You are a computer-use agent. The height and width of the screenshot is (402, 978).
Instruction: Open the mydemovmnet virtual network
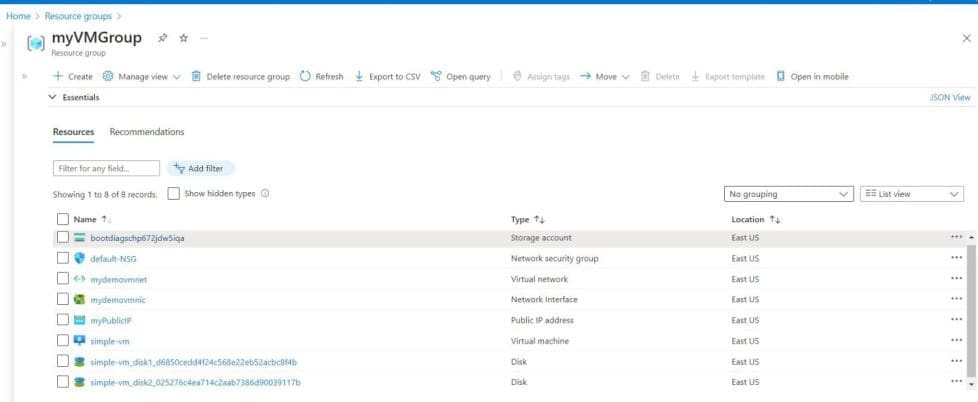(119, 279)
